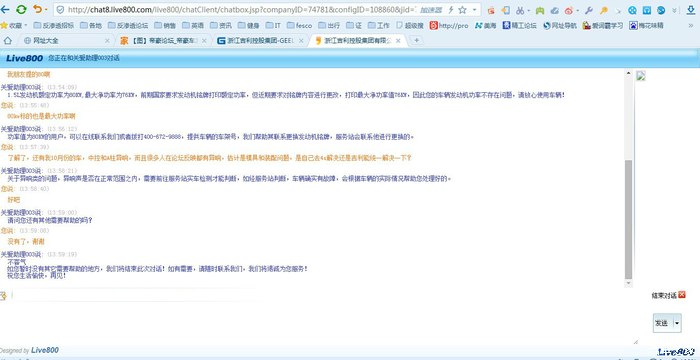
Task: Open the red Weibo icon in the toolbar
Action: click(x=569, y=10)
